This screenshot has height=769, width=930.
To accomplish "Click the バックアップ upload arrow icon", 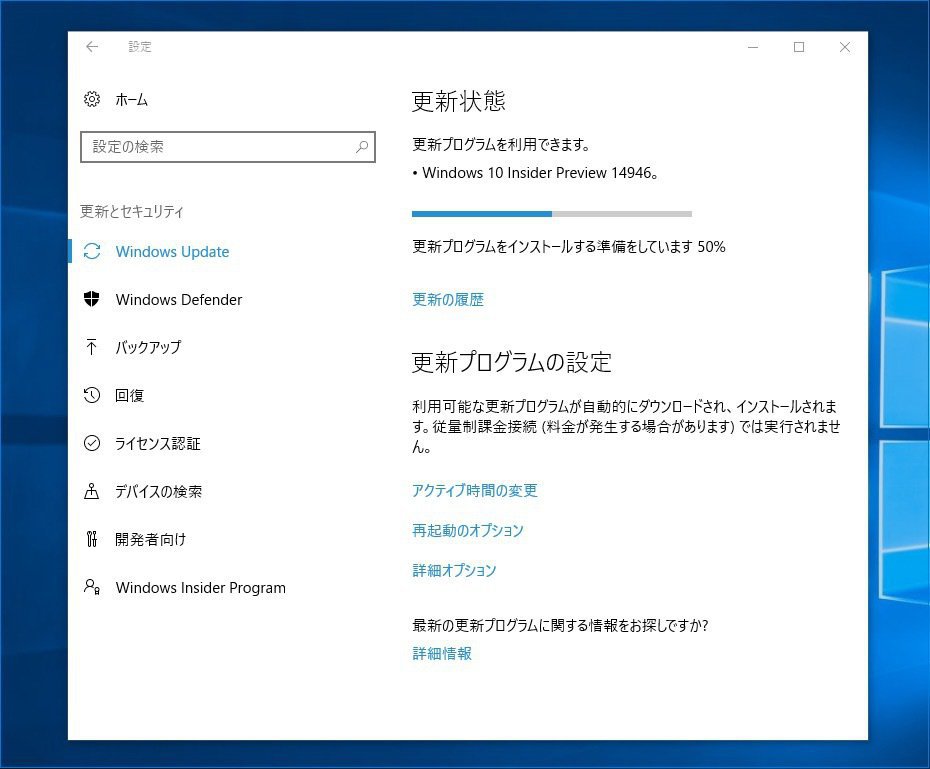I will click(x=92, y=347).
